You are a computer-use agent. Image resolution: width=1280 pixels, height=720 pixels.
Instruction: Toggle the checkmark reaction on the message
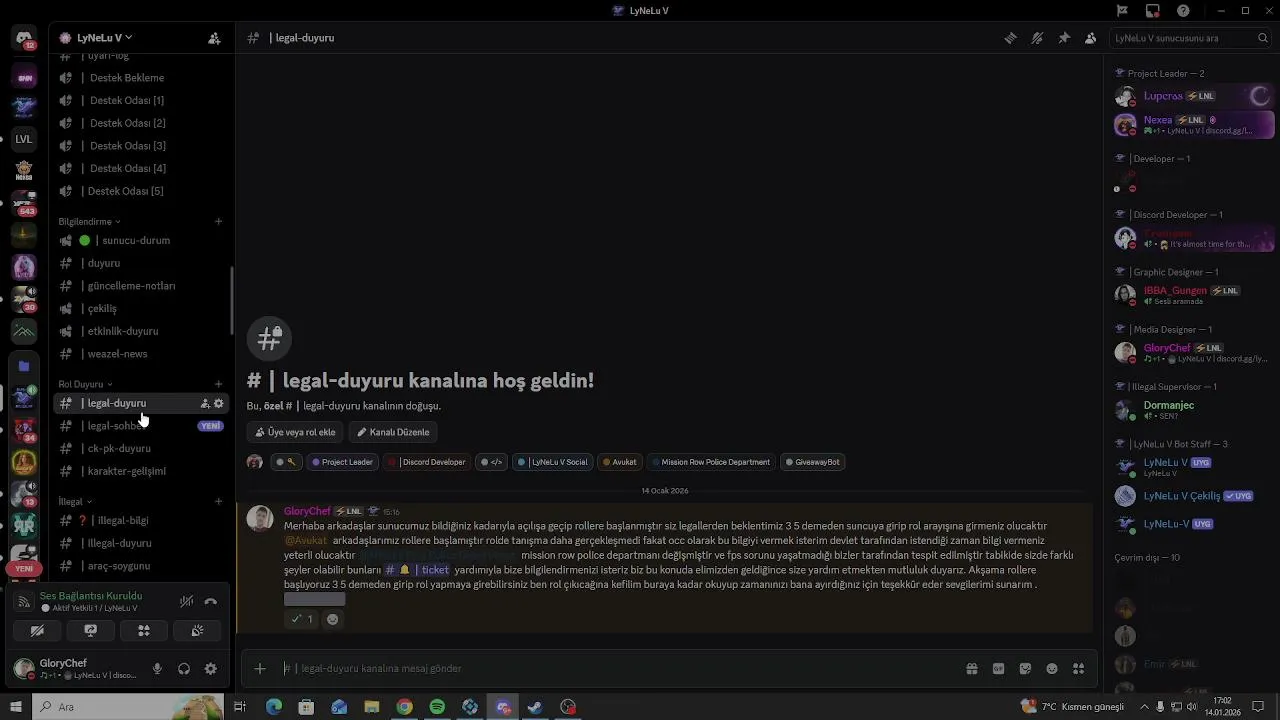point(302,619)
